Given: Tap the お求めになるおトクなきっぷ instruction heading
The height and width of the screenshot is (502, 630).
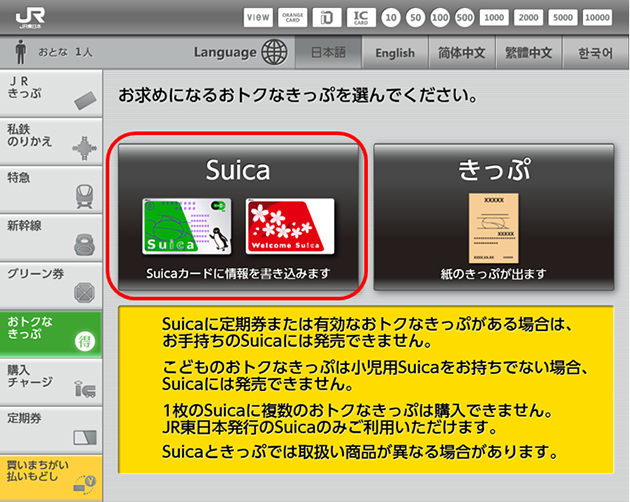Looking at the screenshot, I should [x=298, y=96].
